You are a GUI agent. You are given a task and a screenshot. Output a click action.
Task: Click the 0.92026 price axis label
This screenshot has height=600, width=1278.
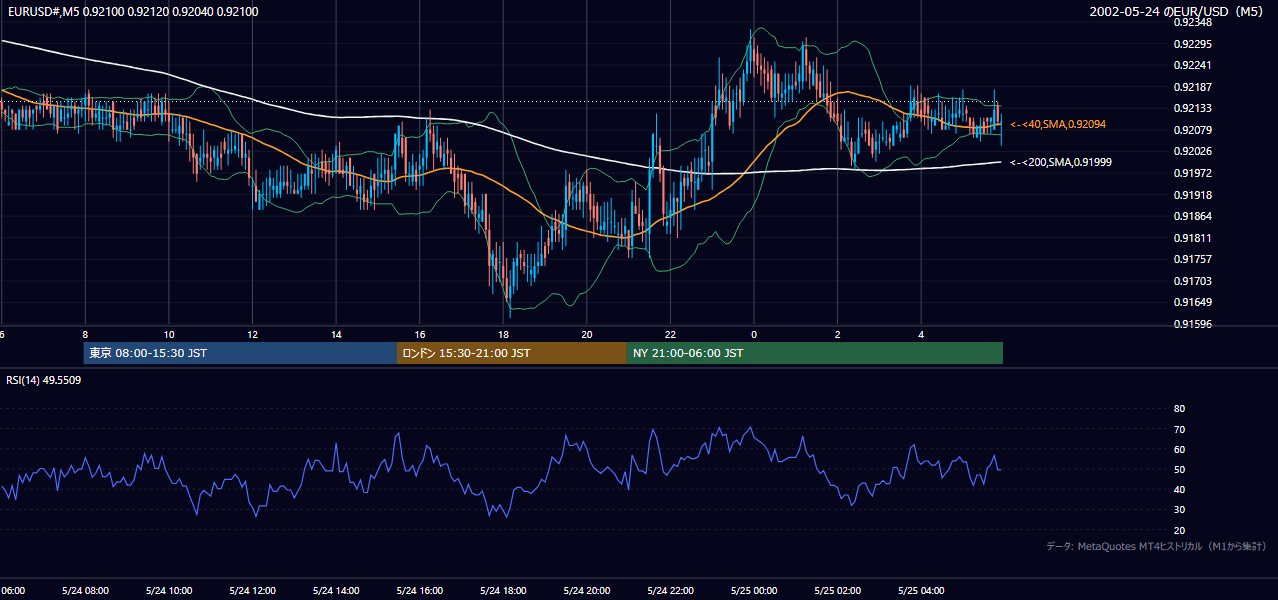[x=1194, y=151]
